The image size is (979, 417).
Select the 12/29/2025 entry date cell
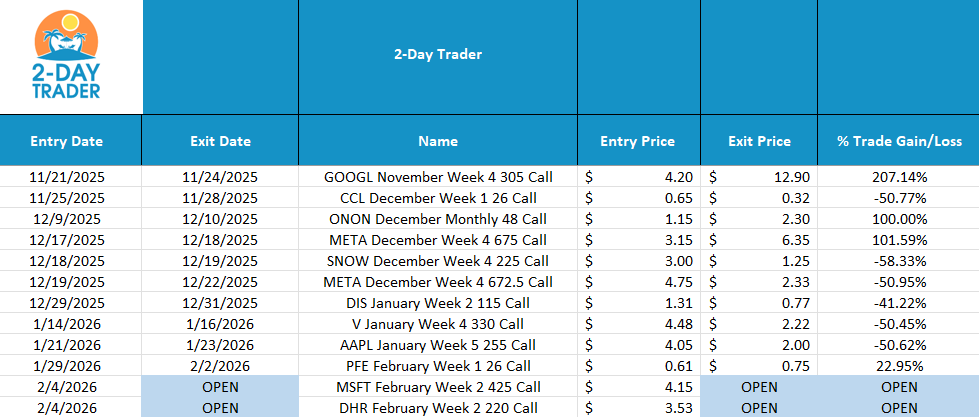(66, 302)
